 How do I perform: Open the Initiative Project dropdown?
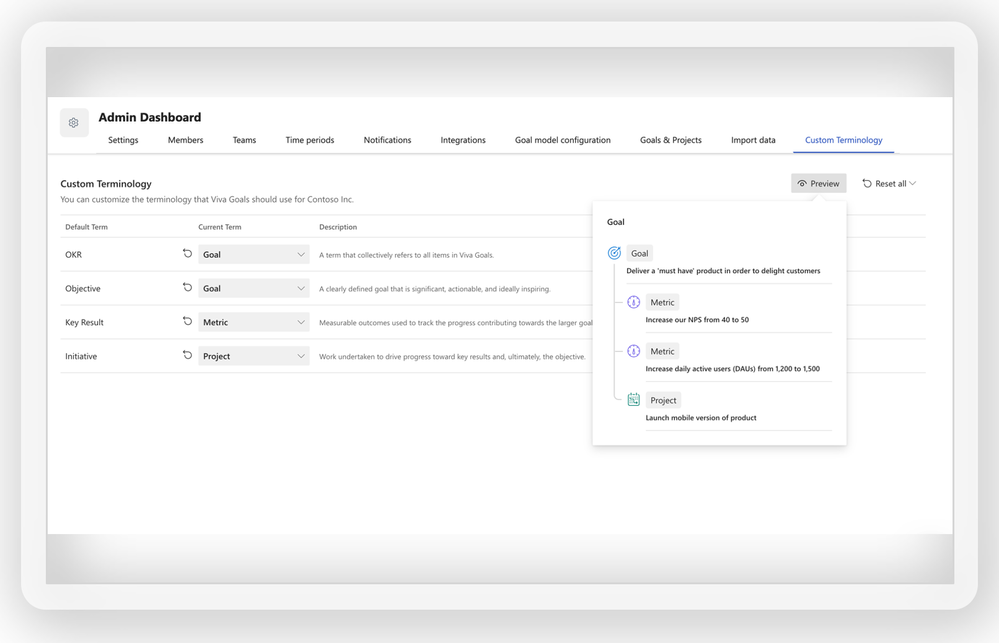click(x=254, y=356)
